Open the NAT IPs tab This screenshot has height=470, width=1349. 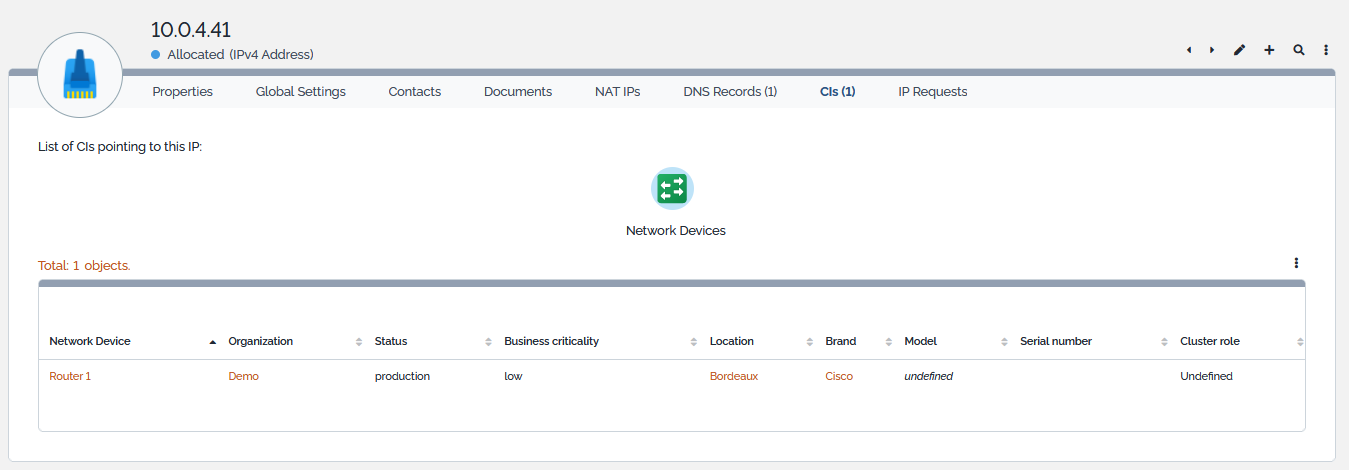pyautogui.click(x=617, y=91)
